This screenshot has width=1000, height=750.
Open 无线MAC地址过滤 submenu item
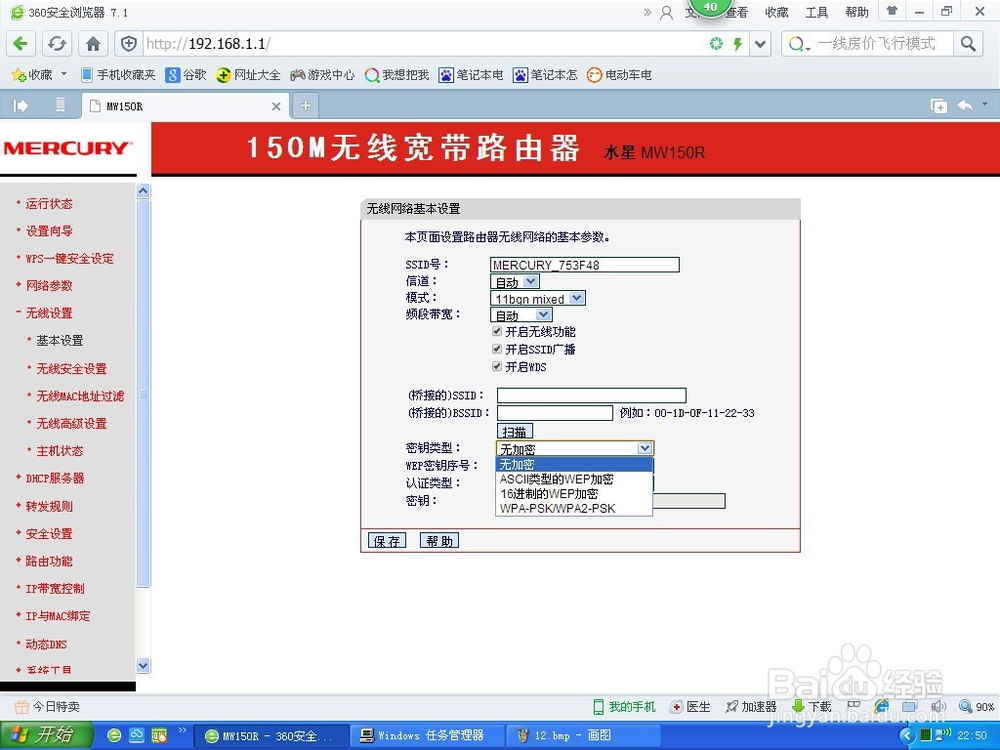[x=80, y=396]
